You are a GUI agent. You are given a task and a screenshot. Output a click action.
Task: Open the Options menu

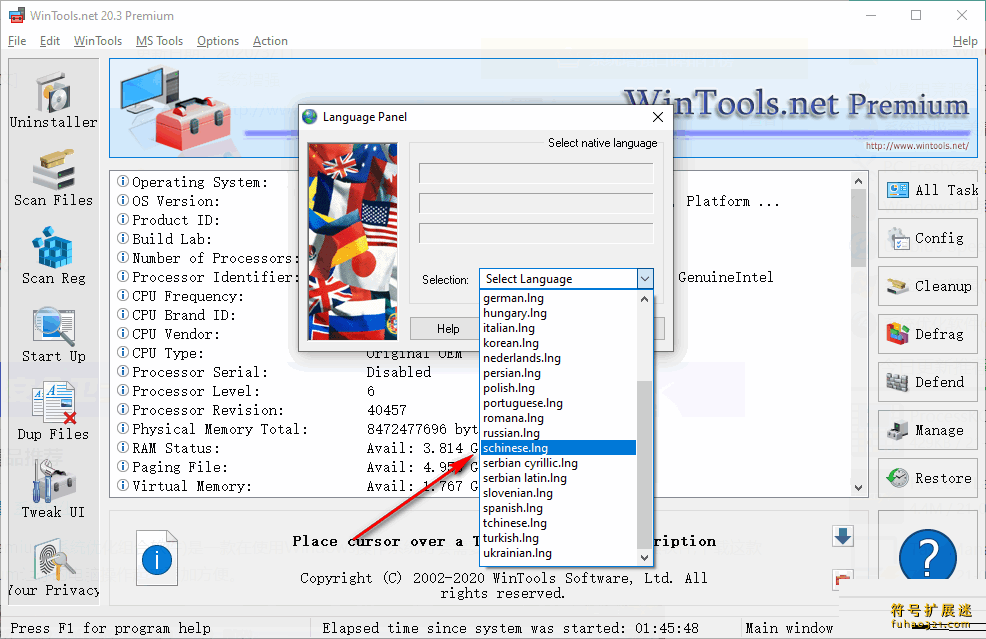[x=217, y=41]
